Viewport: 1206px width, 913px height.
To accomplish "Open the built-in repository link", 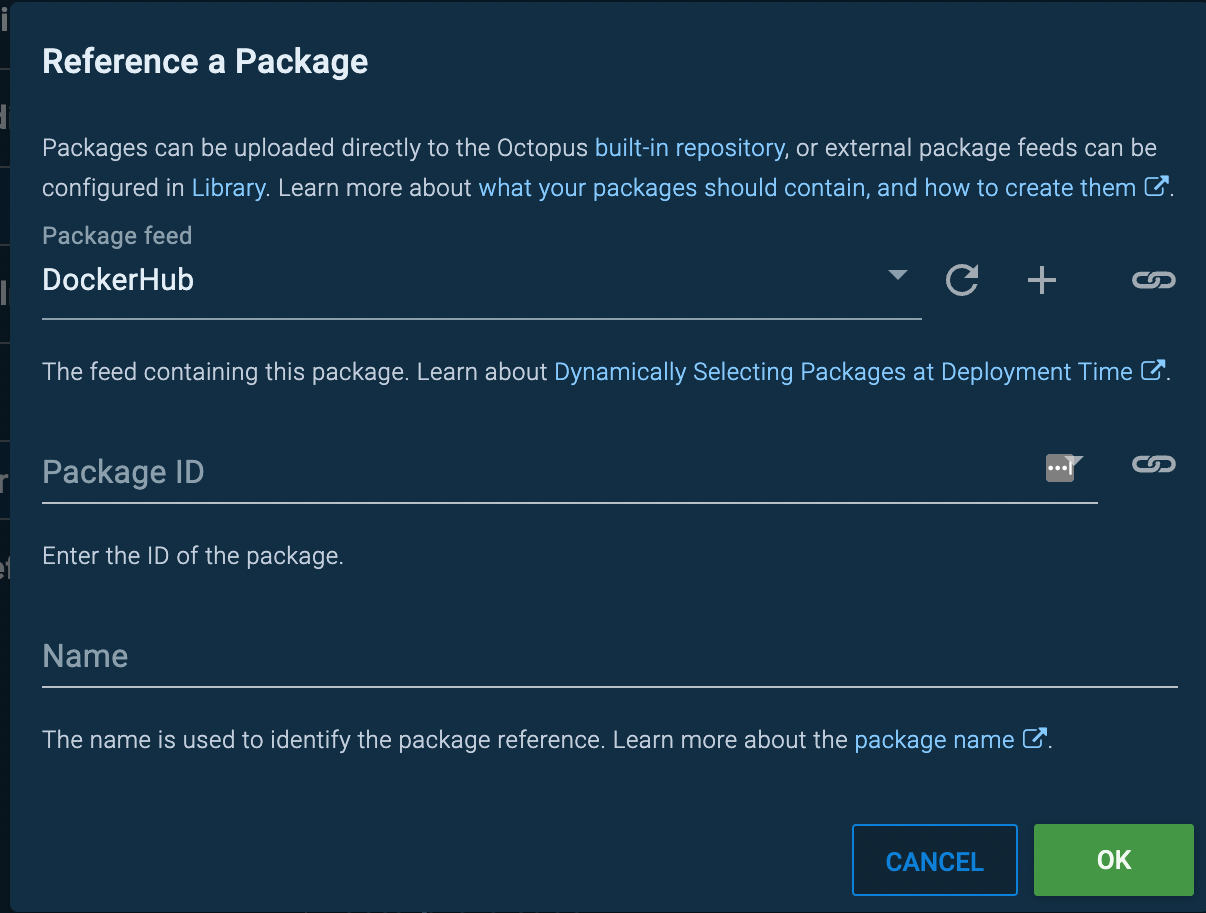I will (690, 148).
